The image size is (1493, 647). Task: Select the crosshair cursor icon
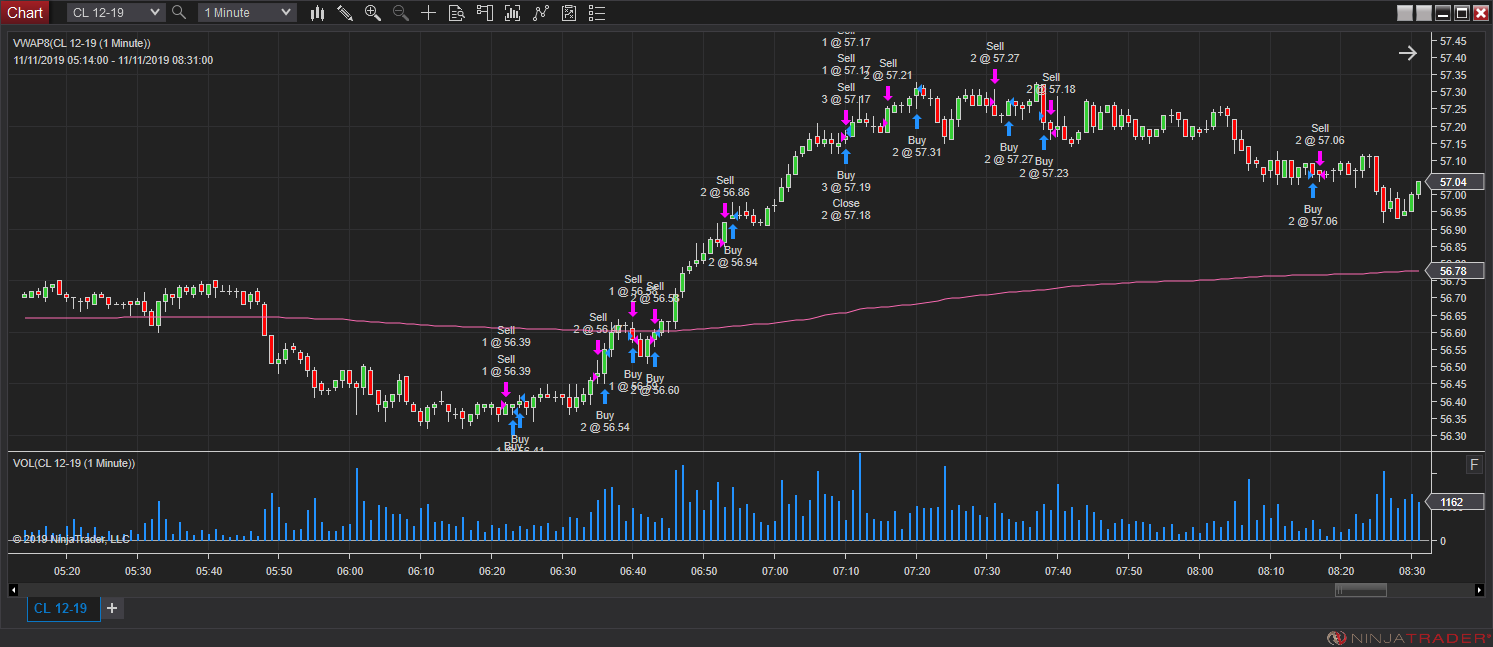[x=428, y=13]
